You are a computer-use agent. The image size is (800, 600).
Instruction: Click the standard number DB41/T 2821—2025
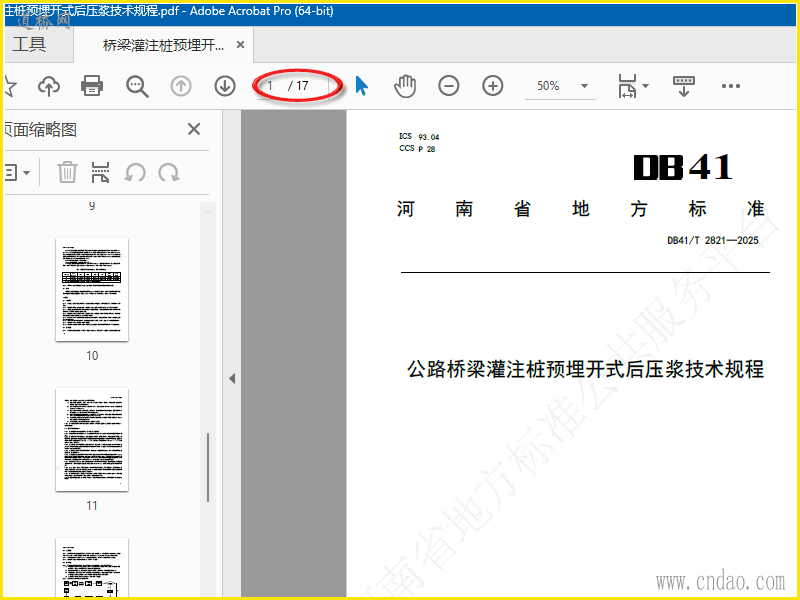coord(713,240)
